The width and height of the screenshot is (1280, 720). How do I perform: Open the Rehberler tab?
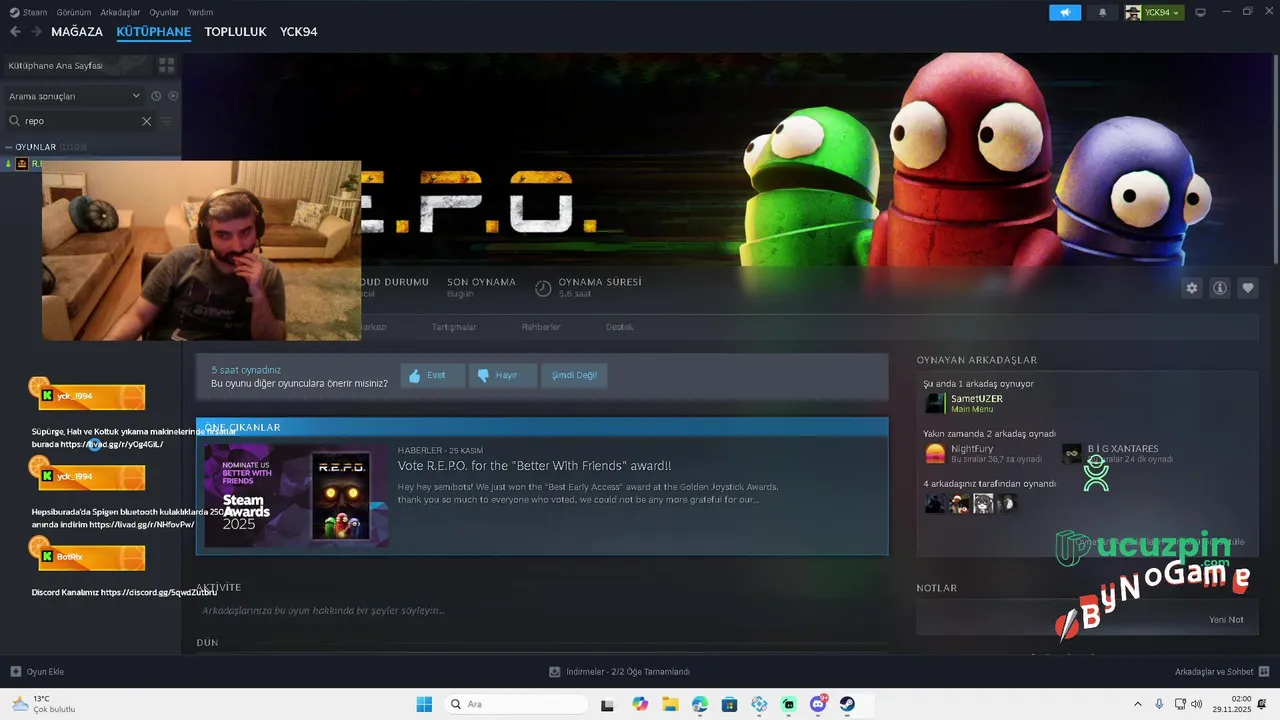[x=541, y=327]
